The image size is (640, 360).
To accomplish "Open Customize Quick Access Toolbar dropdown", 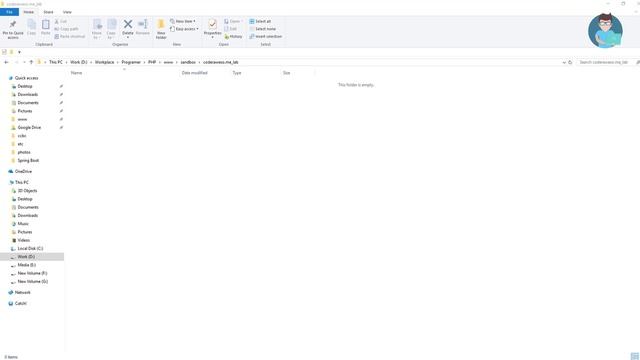I will [19, 52].
